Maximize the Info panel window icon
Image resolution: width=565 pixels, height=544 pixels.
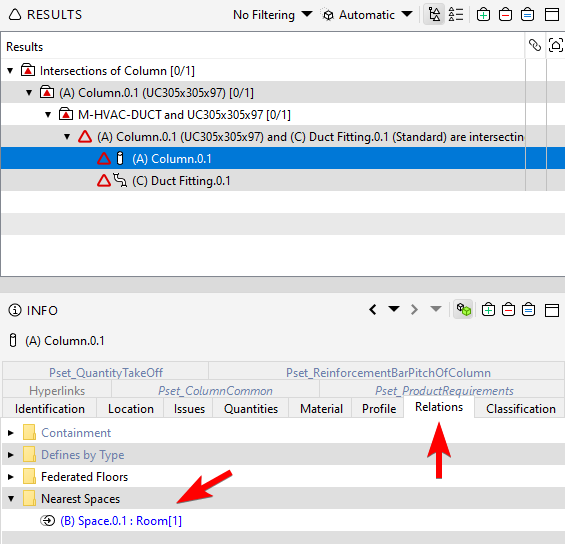pos(552,310)
